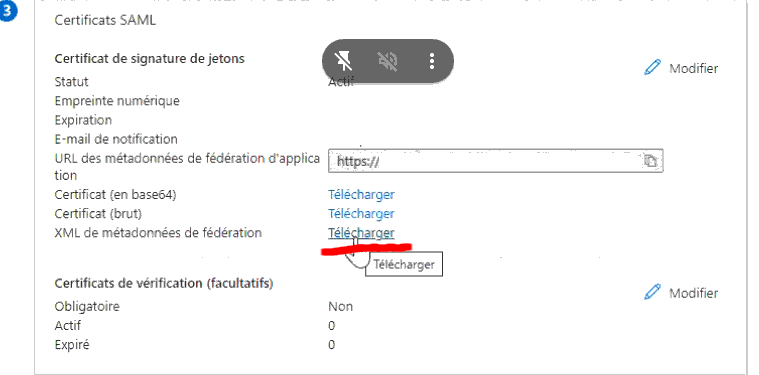The image size is (759, 375).
Task: Download the Certificat (brut)
Action: [x=361, y=213]
